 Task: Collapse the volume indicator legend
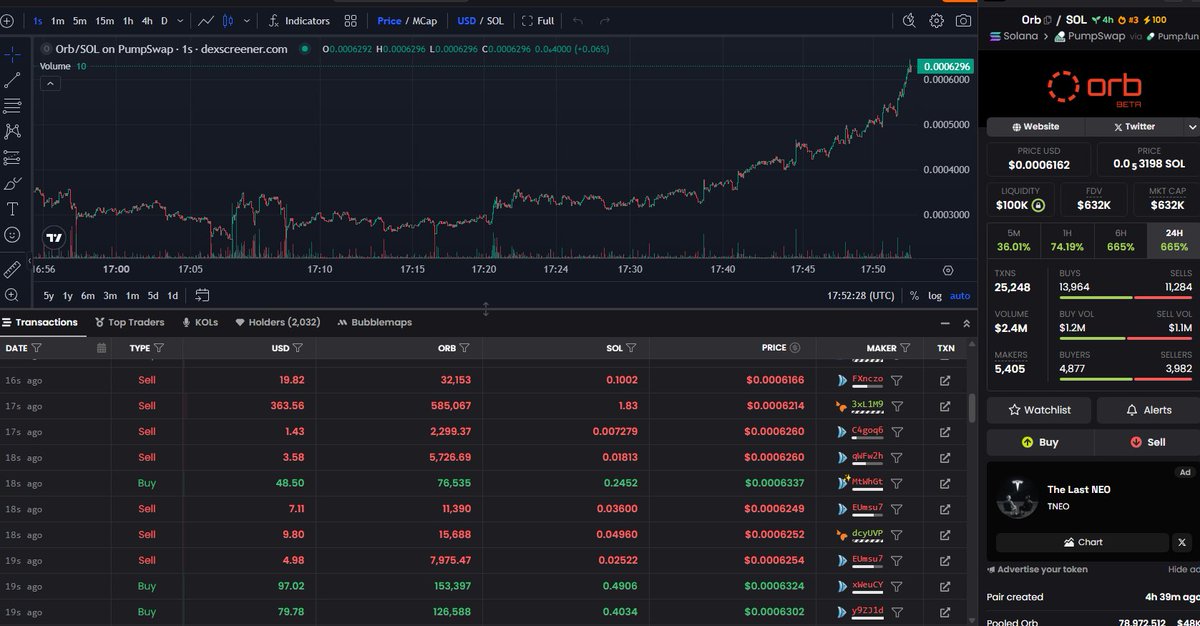(50, 84)
